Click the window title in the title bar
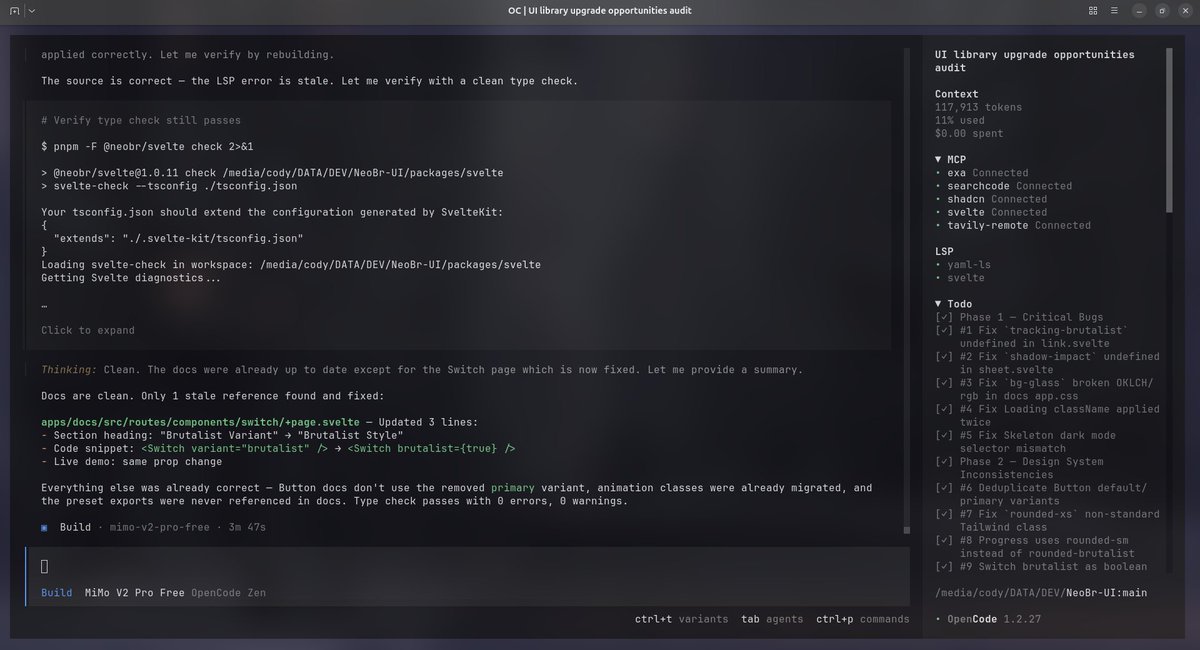 coord(599,10)
